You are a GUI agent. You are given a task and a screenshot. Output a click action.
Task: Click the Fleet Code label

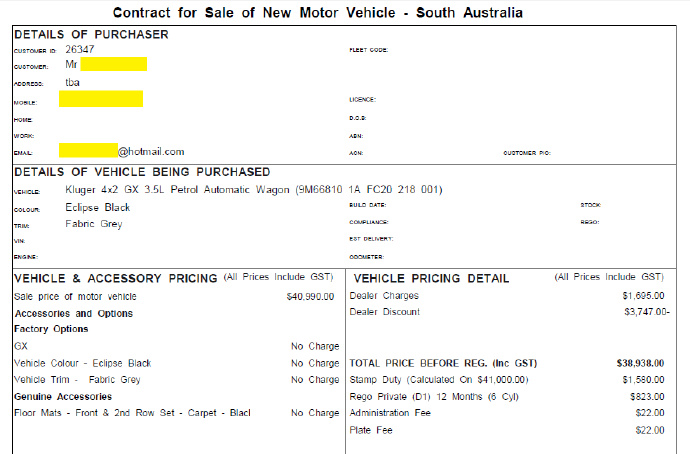(x=368, y=49)
